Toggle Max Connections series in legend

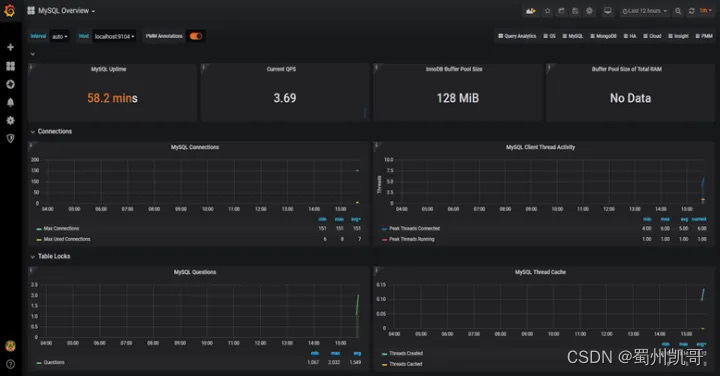[x=61, y=228]
